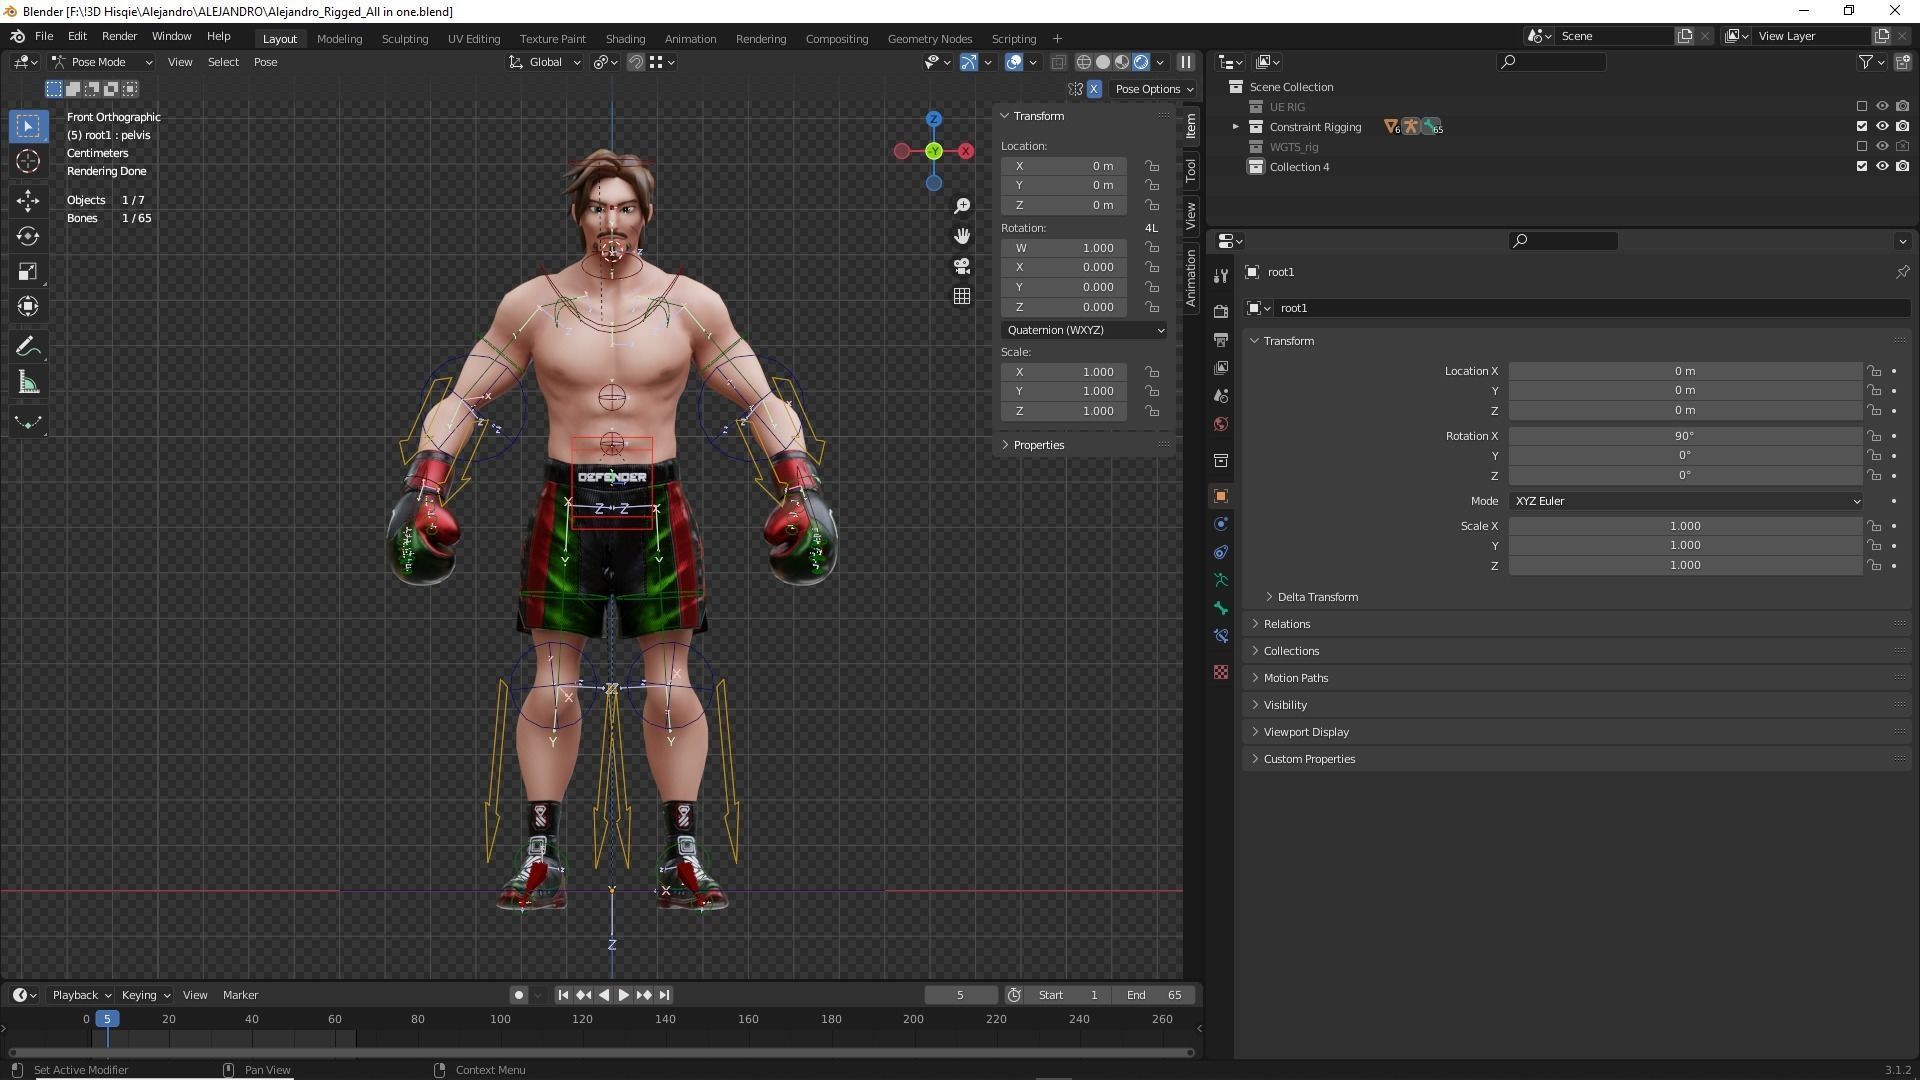1920x1080 pixels.
Task: Select the Rotate tool
Action: point(28,236)
